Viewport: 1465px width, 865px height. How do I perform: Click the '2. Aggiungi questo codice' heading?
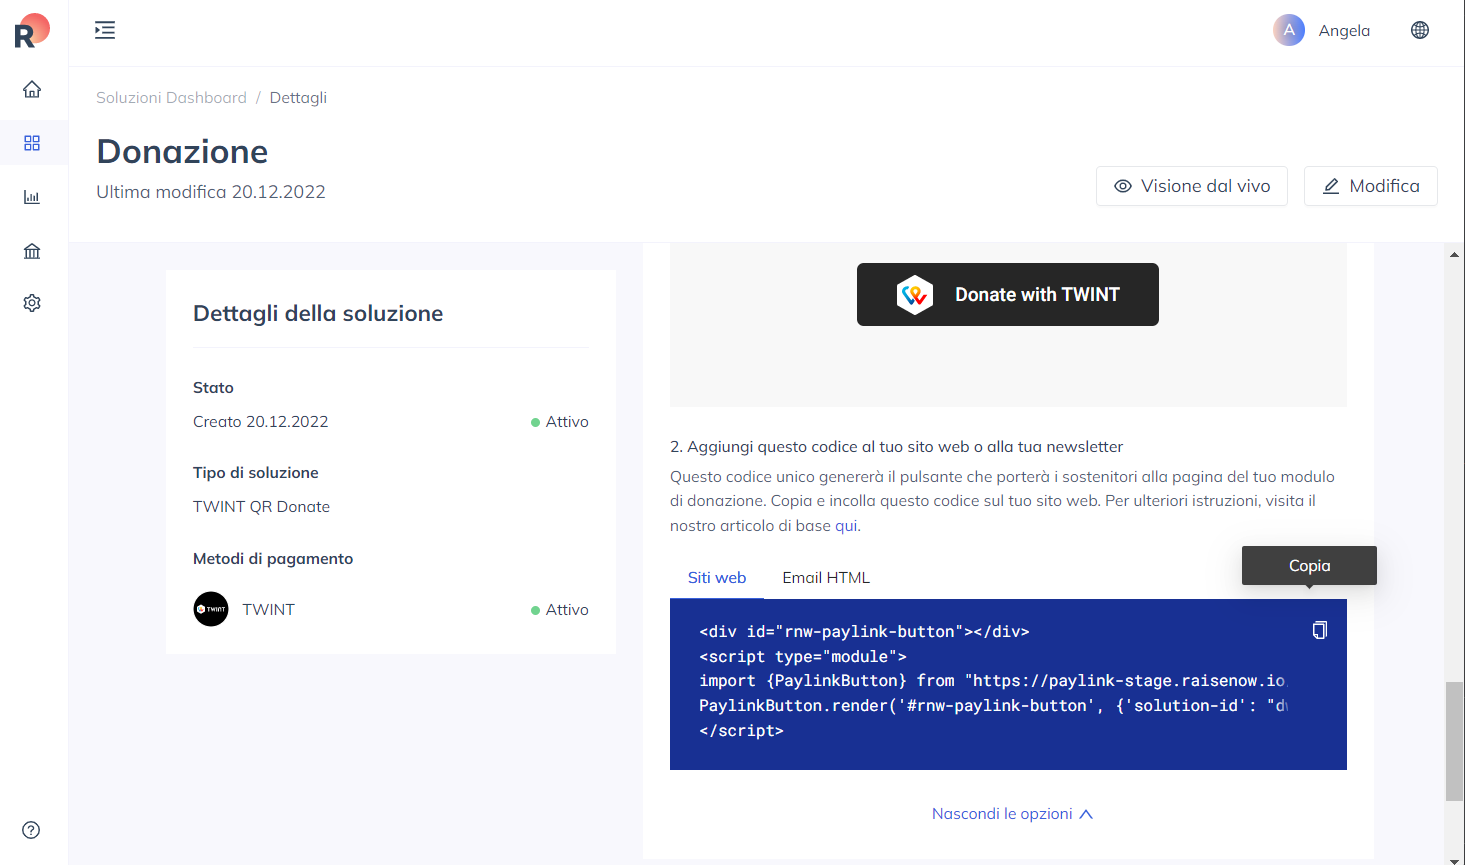click(897, 447)
